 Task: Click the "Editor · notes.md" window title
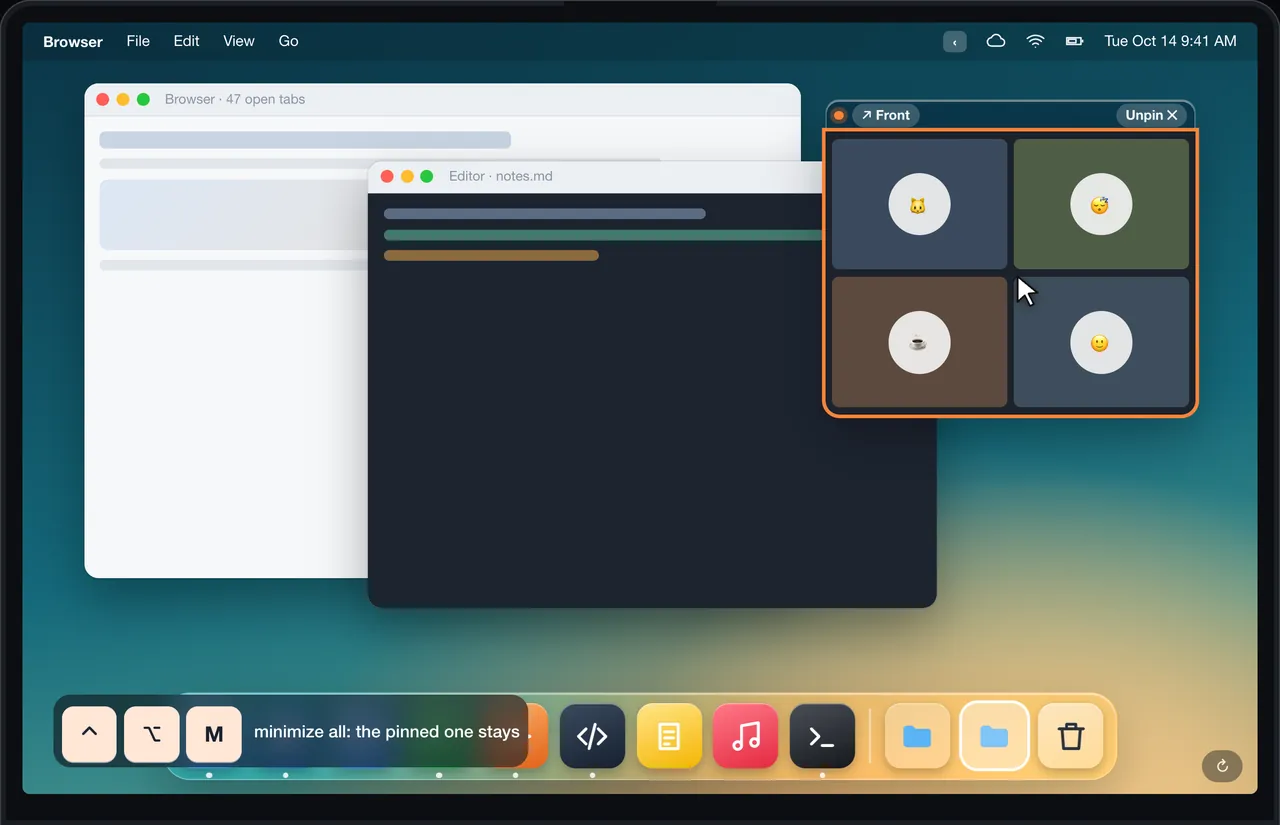(x=501, y=176)
